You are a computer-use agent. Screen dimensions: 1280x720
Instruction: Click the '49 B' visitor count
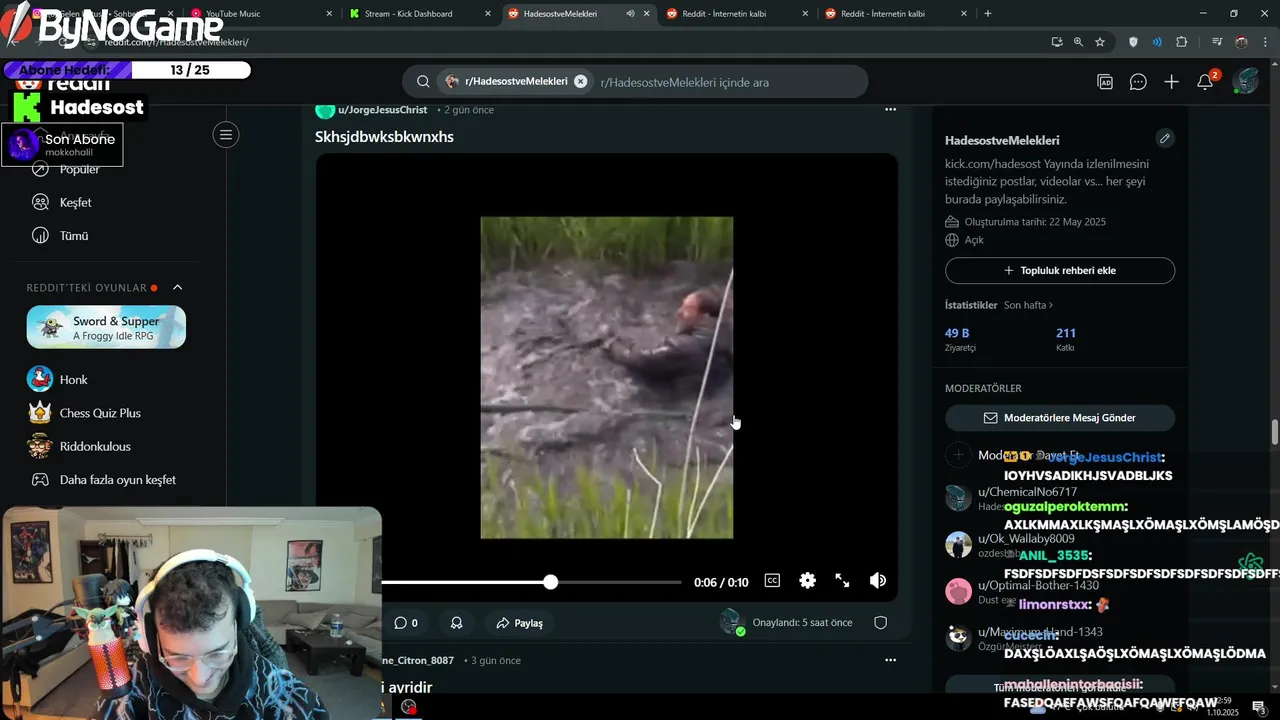957,333
